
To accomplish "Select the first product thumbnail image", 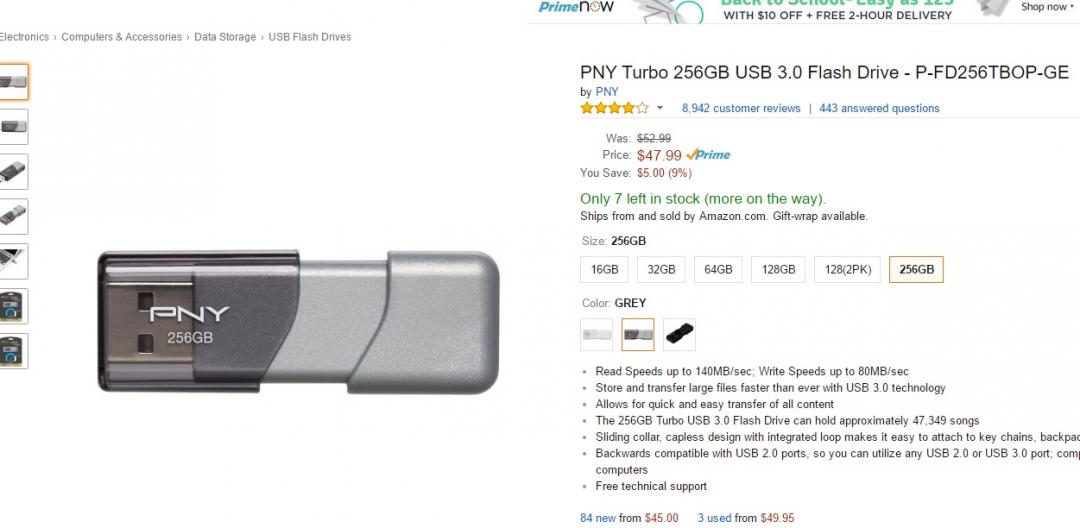I will click(x=14, y=82).
